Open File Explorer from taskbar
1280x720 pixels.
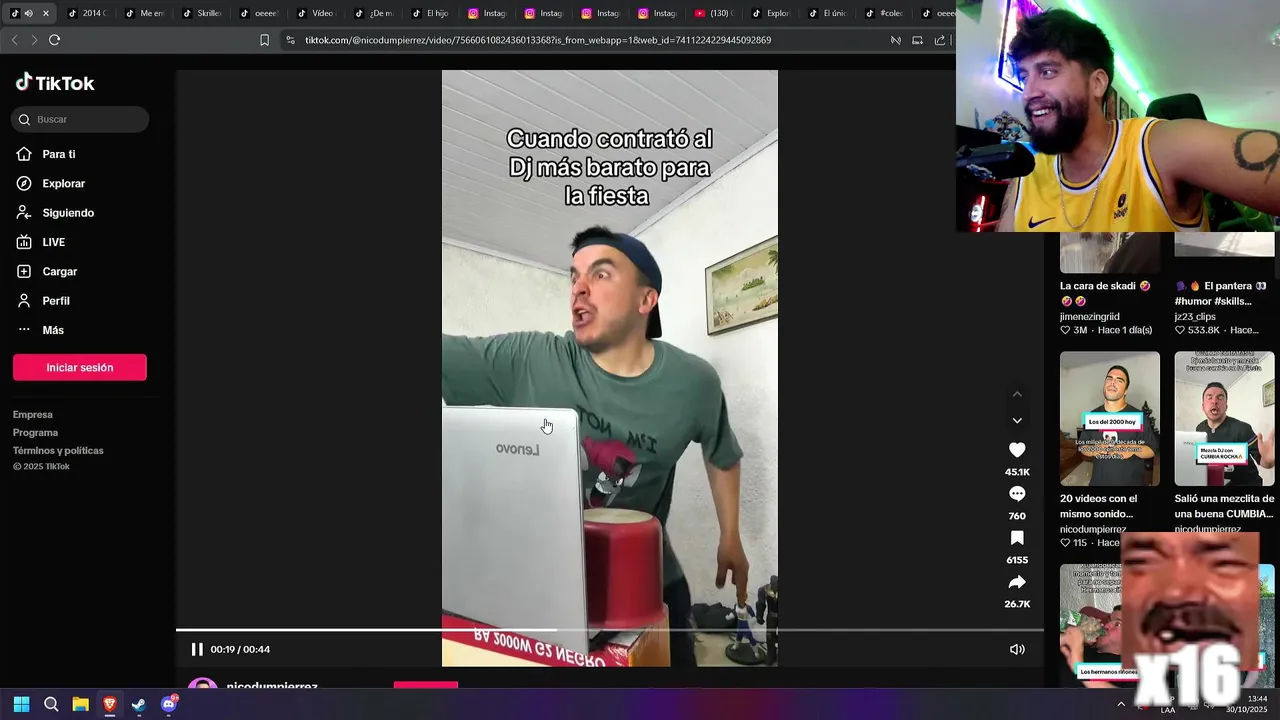[x=80, y=704]
